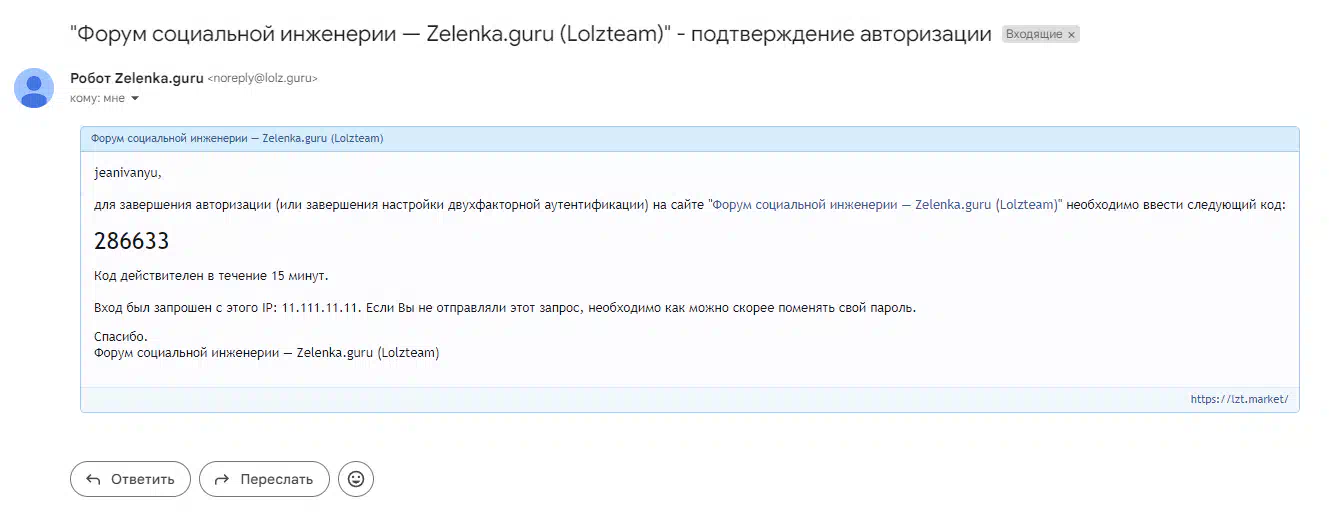The height and width of the screenshot is (529, 1337).
Task: Click the forum signature below Спасибо
Action: coord(266,353)
